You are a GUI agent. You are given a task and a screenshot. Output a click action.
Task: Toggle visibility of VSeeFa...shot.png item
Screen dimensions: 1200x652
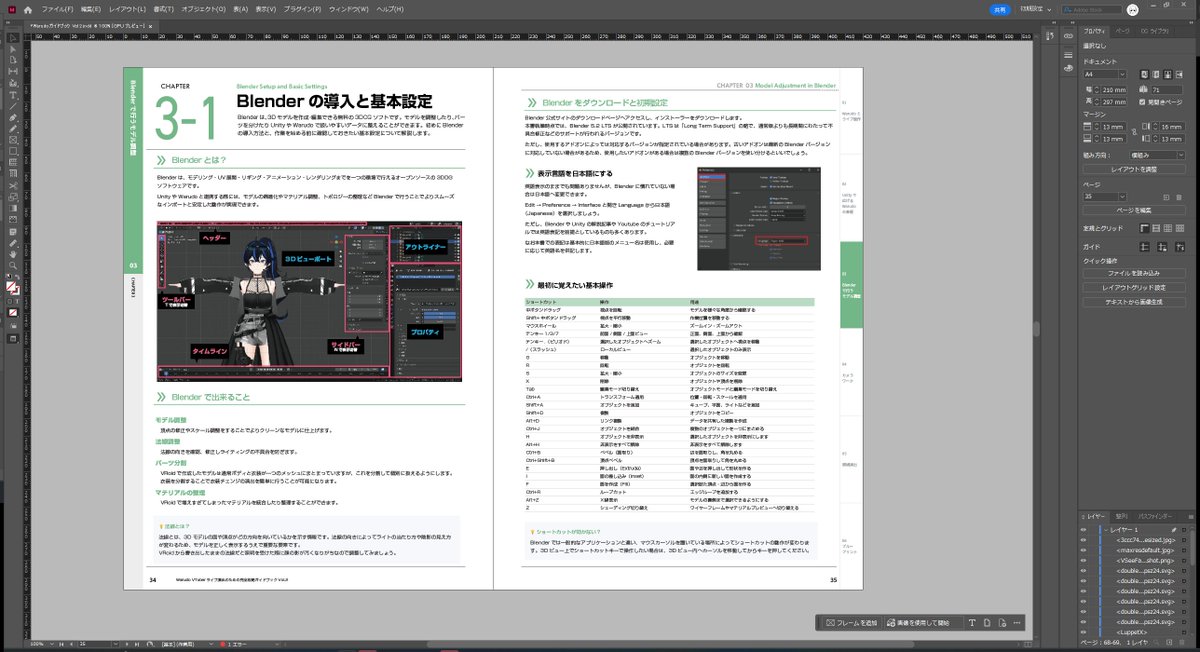tap(1083, 561)
